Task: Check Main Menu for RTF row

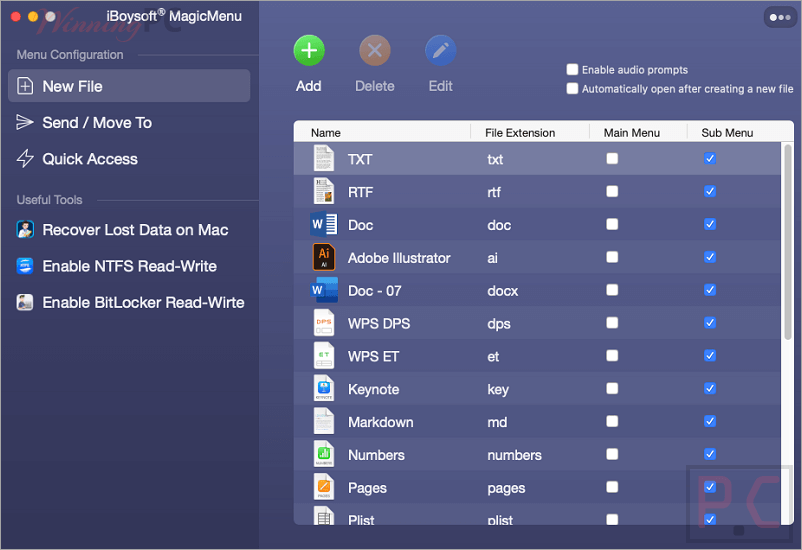Action: 612,191
